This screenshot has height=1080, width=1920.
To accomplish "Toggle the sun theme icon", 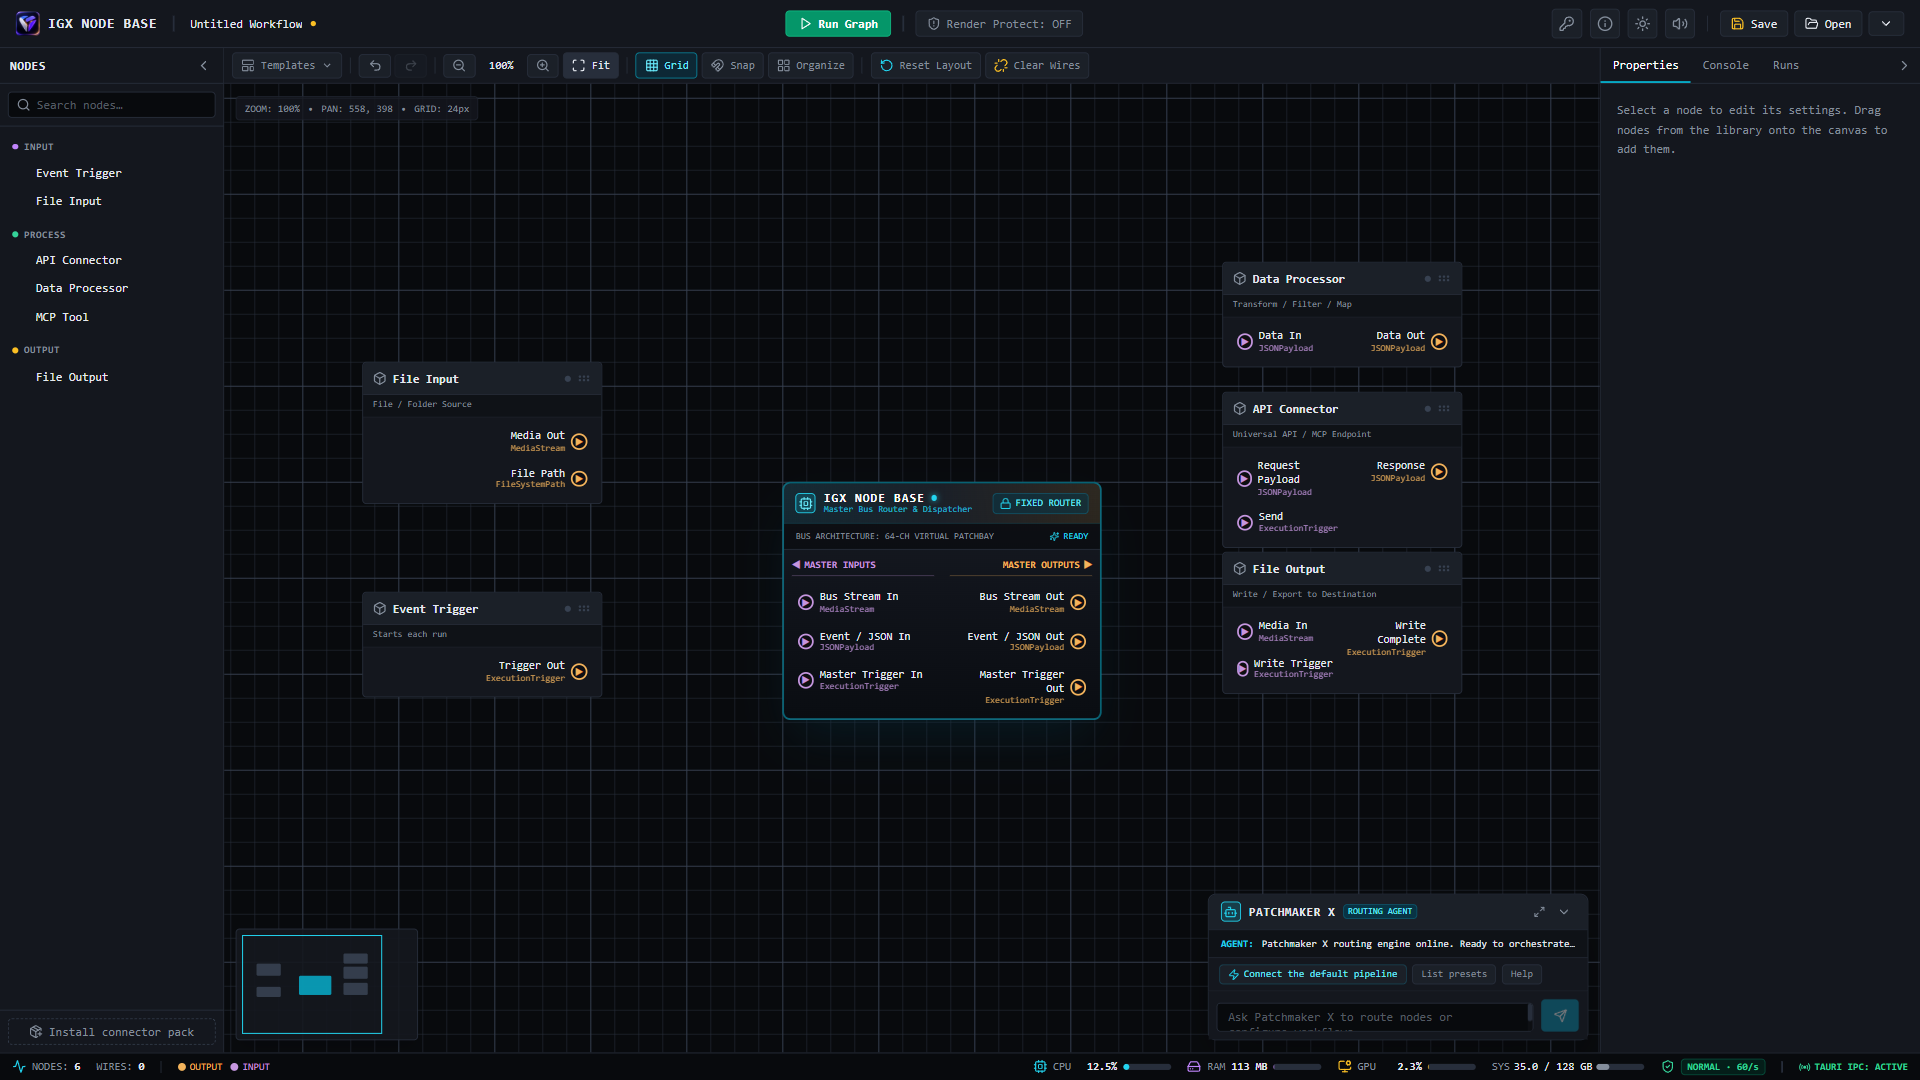I will click(x=1642, y=24).
